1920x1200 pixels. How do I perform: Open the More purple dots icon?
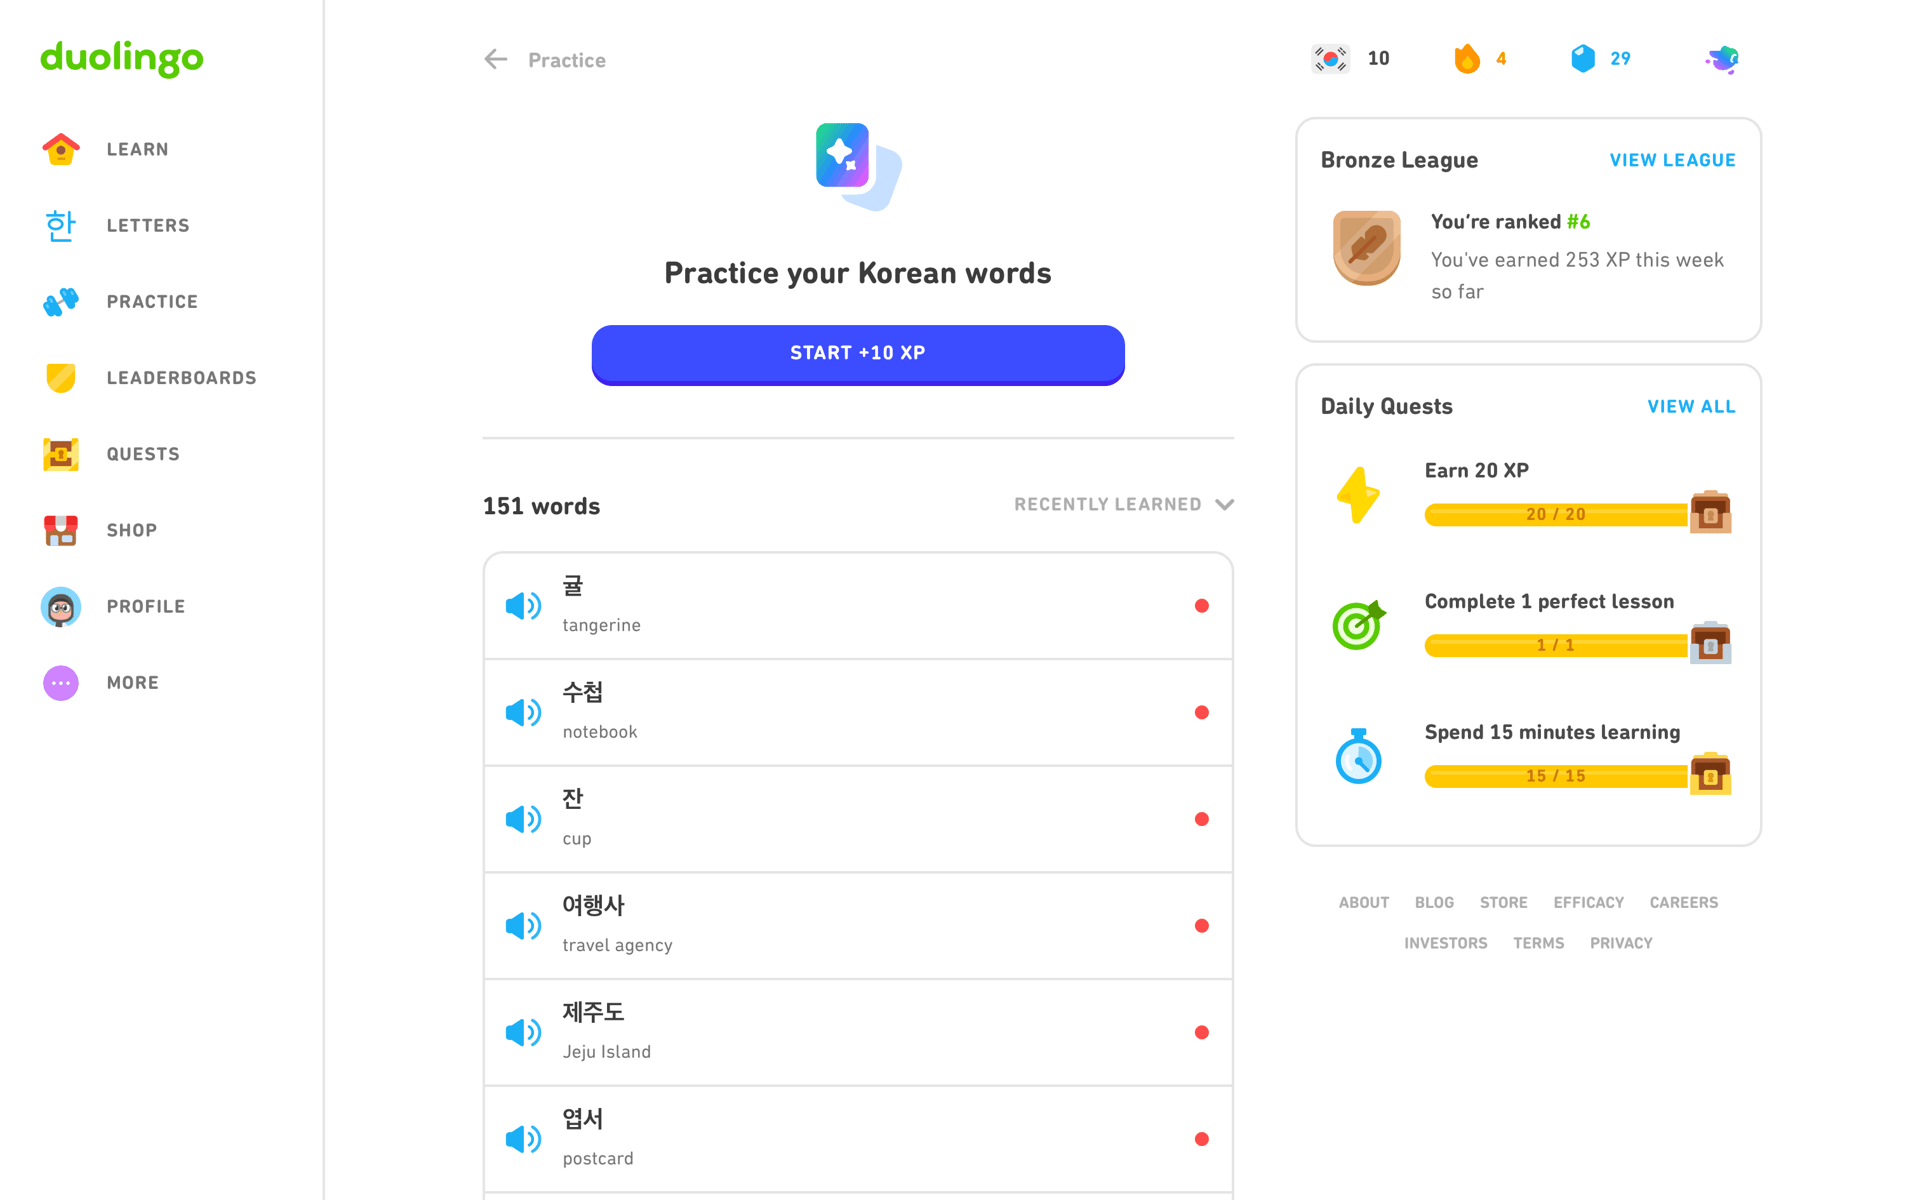61,683
